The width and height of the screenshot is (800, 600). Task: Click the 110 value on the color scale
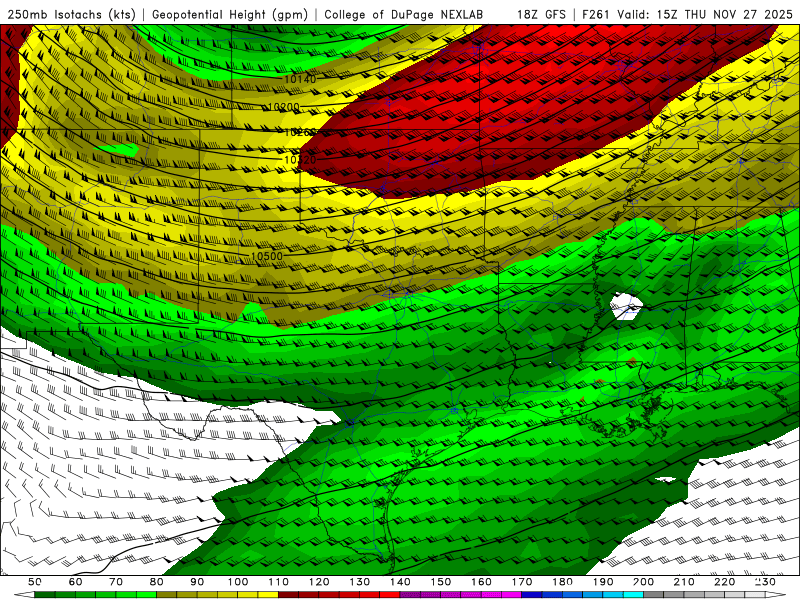[x=278, y=582]
